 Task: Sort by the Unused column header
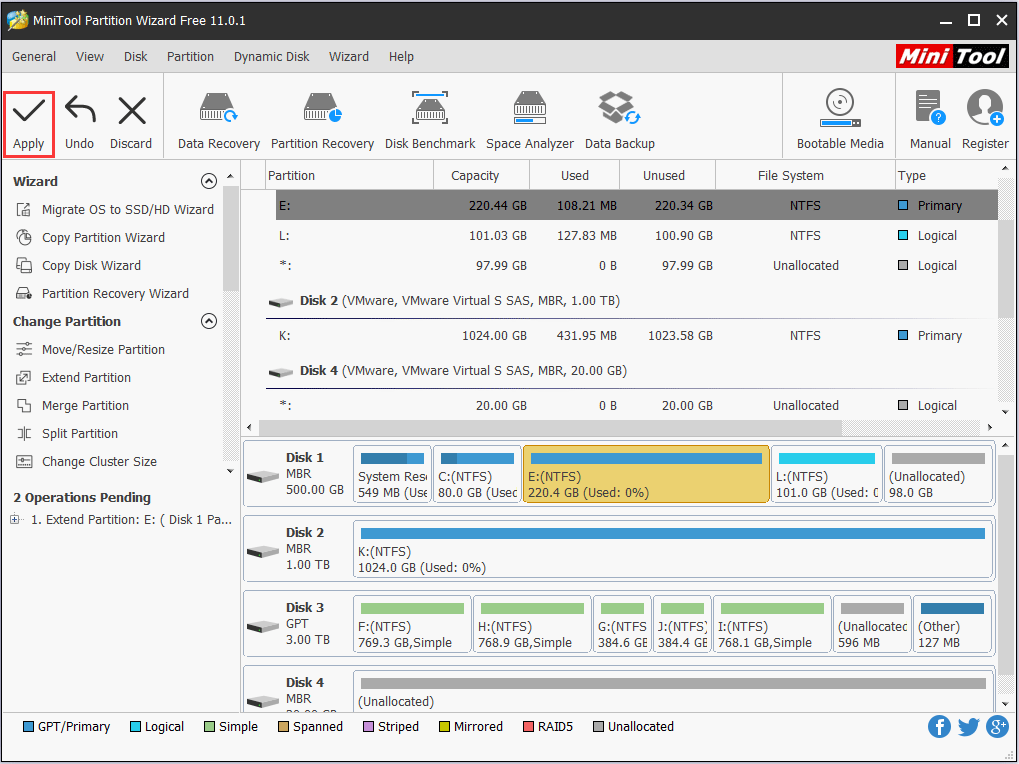click(667, 175)
